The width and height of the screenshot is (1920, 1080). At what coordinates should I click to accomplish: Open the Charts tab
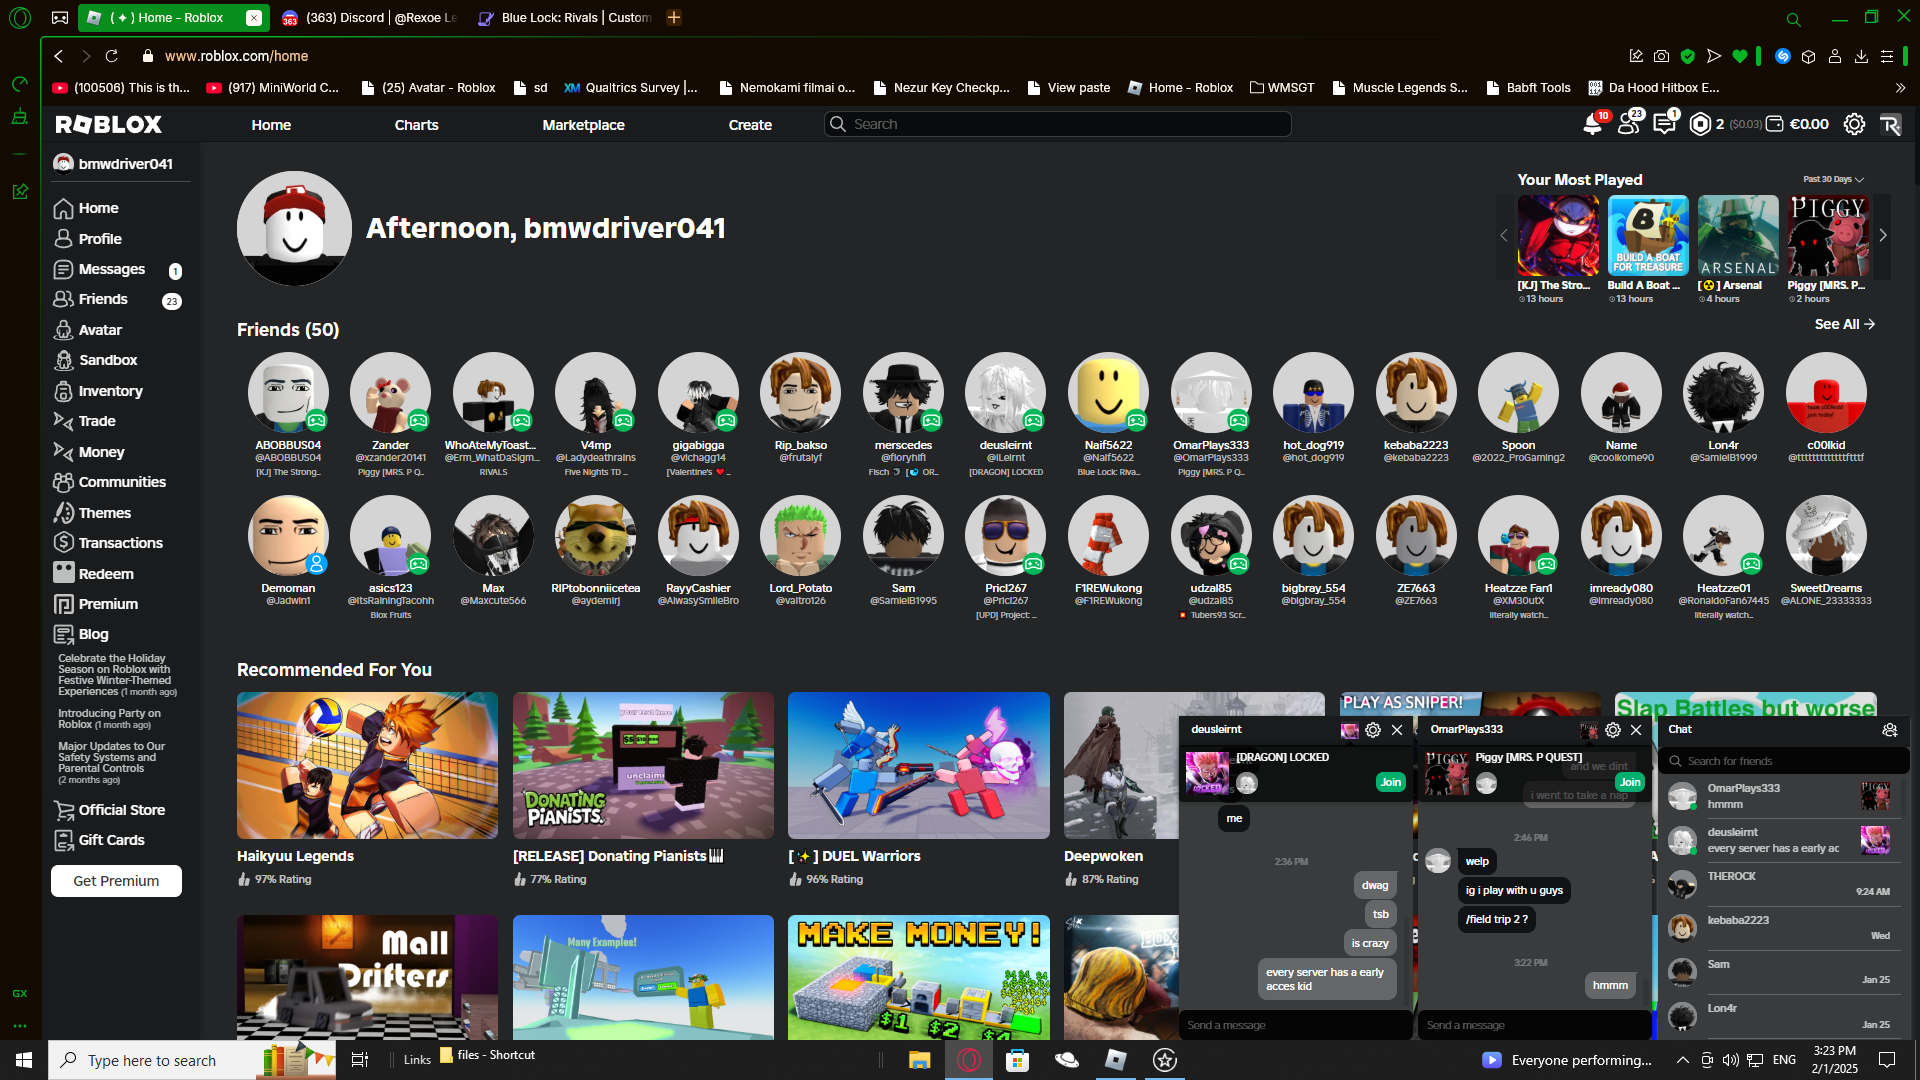pos(416,125)
